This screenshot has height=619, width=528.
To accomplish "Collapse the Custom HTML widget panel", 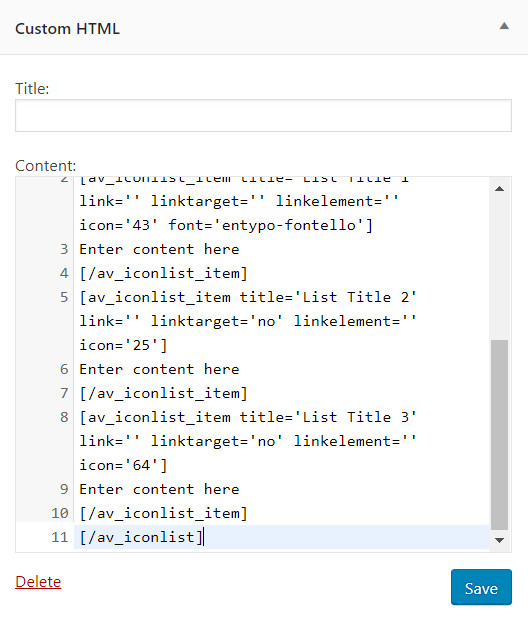I will (x=504, y=26).
